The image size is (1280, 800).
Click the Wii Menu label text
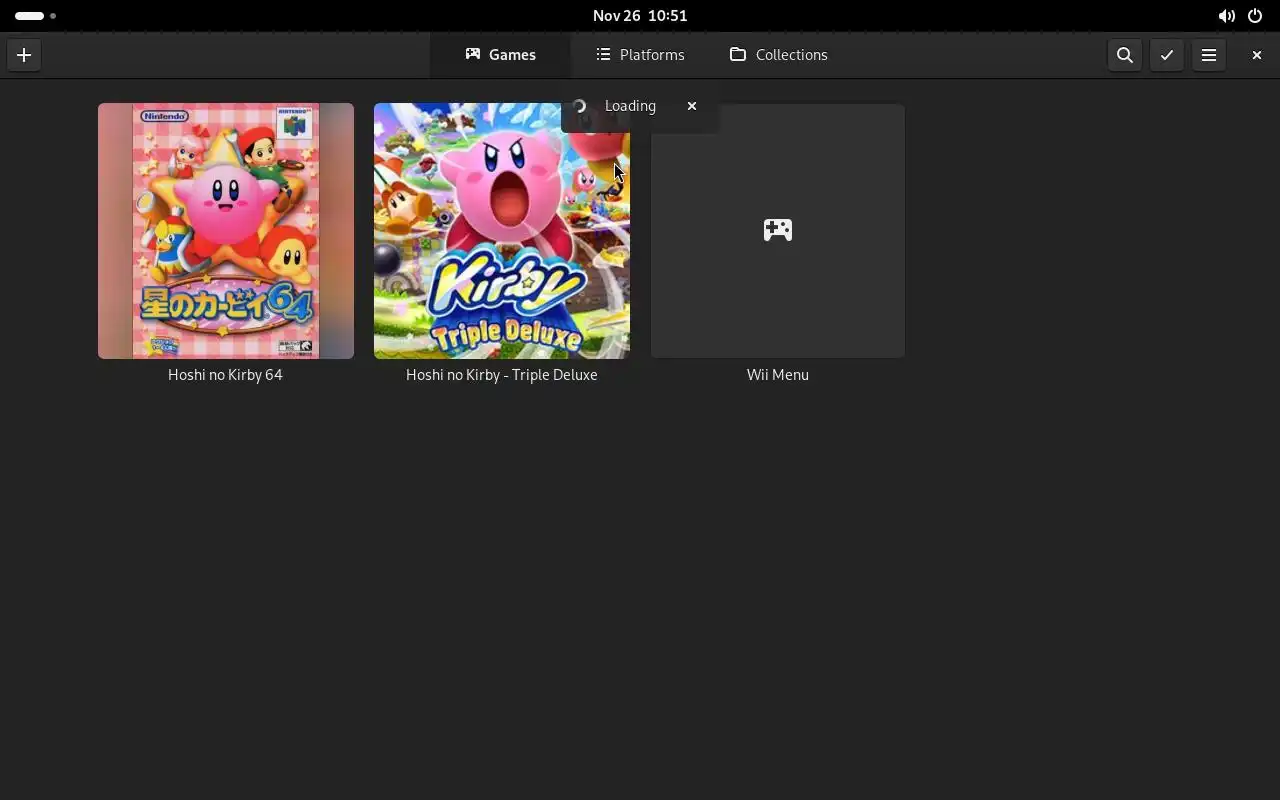[x=778, y=375]
